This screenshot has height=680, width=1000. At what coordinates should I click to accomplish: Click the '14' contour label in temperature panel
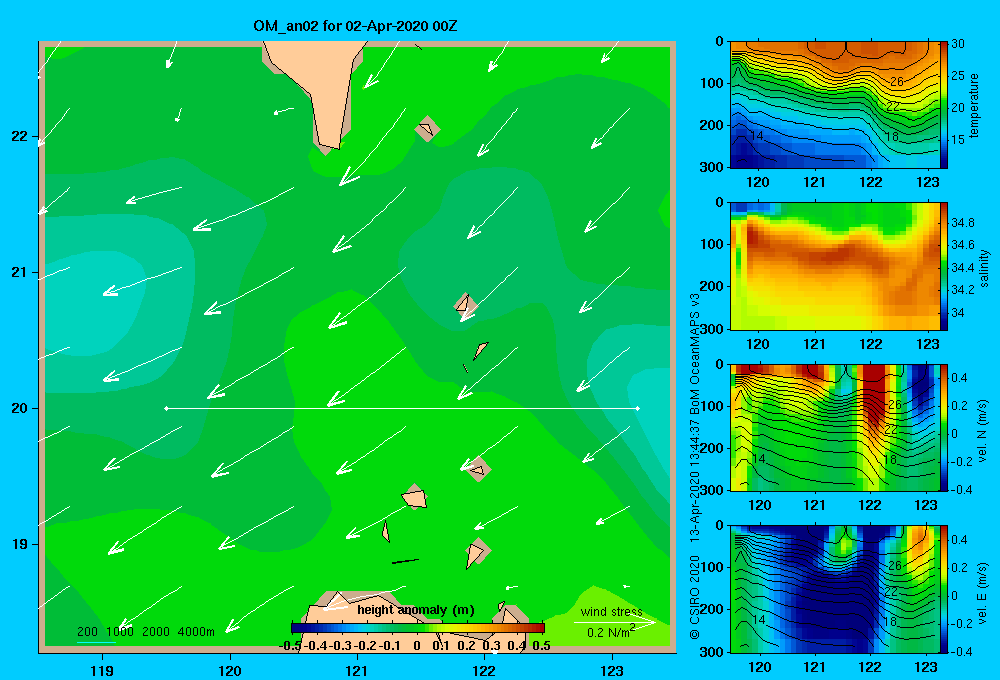(757, 136)
